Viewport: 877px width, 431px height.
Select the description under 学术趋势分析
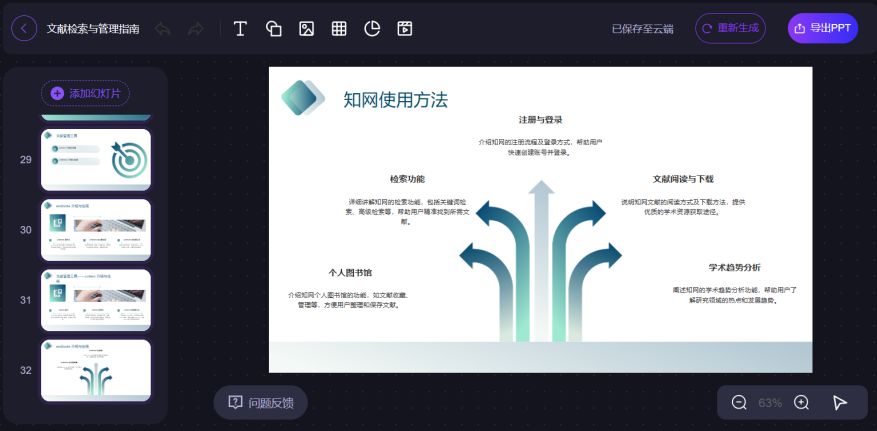coord(734,295)
